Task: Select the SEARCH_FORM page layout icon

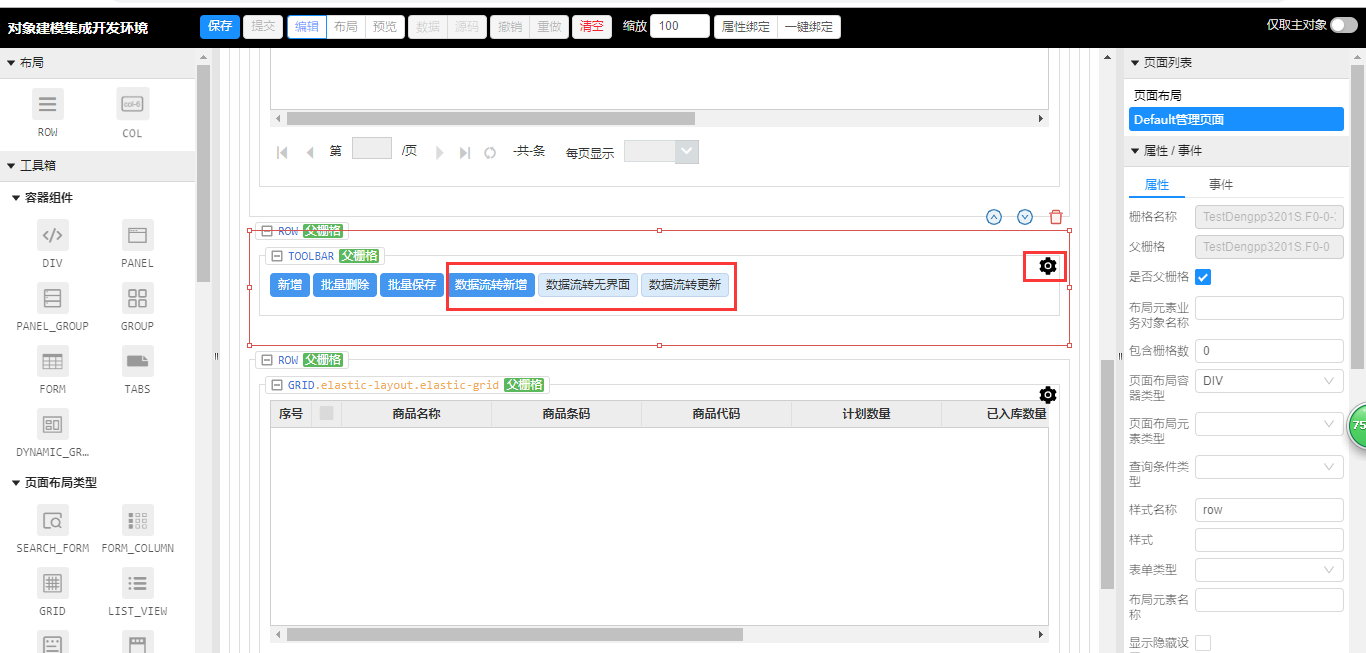Action: point(52,521)
